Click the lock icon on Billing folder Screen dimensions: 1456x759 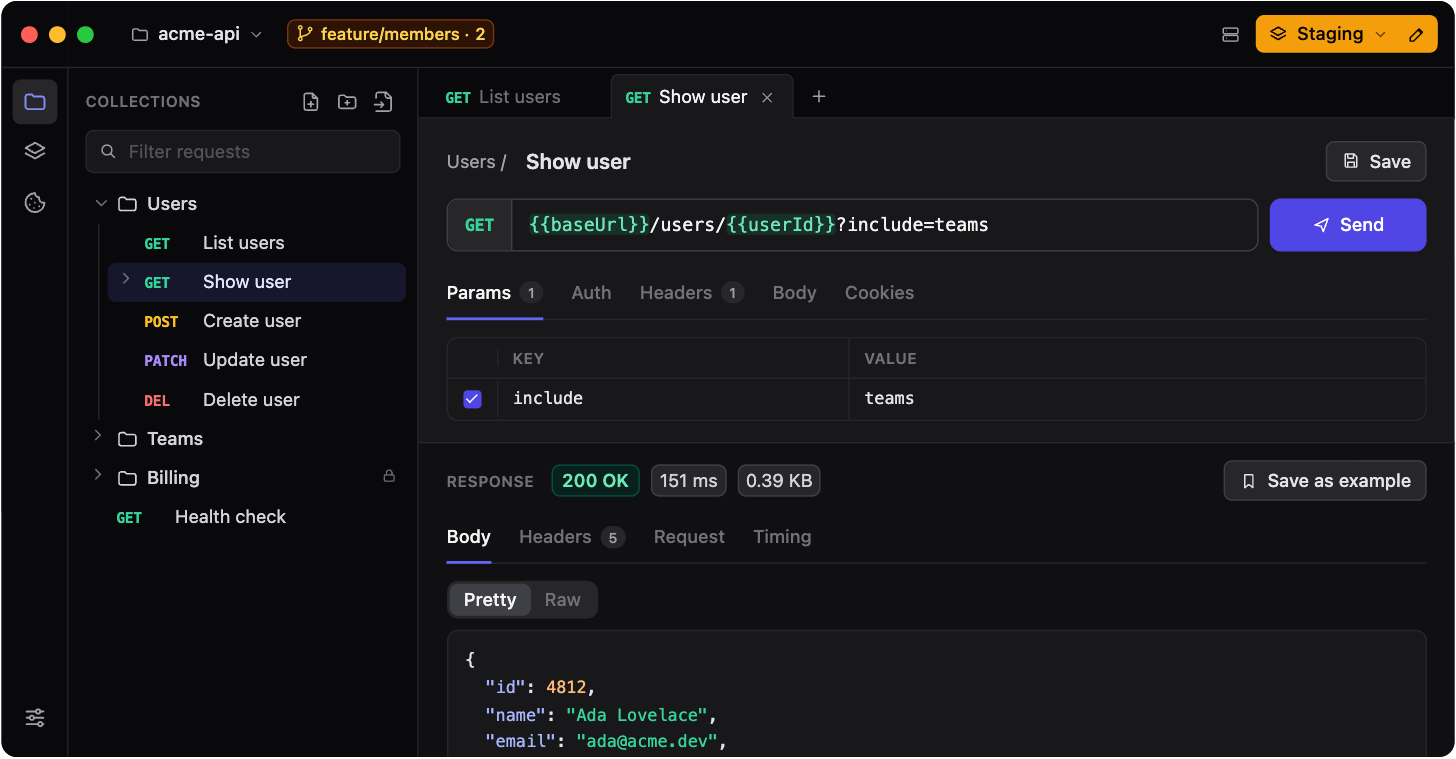click(389, 477)
